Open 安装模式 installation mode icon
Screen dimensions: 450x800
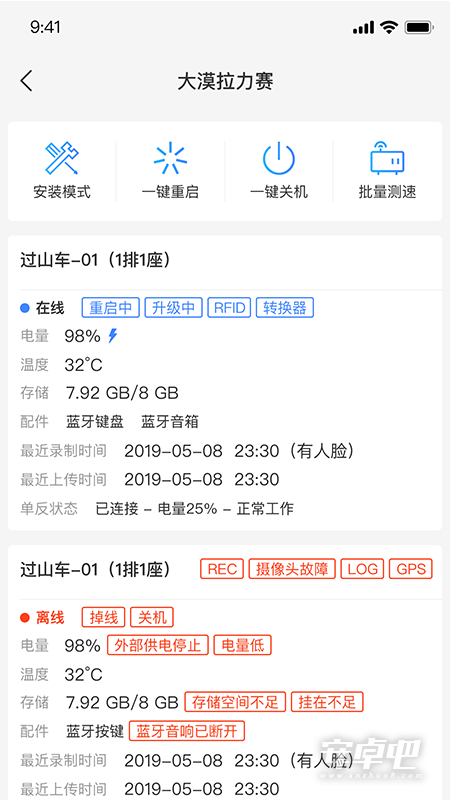pyautogui.click(x=62, y=158)
